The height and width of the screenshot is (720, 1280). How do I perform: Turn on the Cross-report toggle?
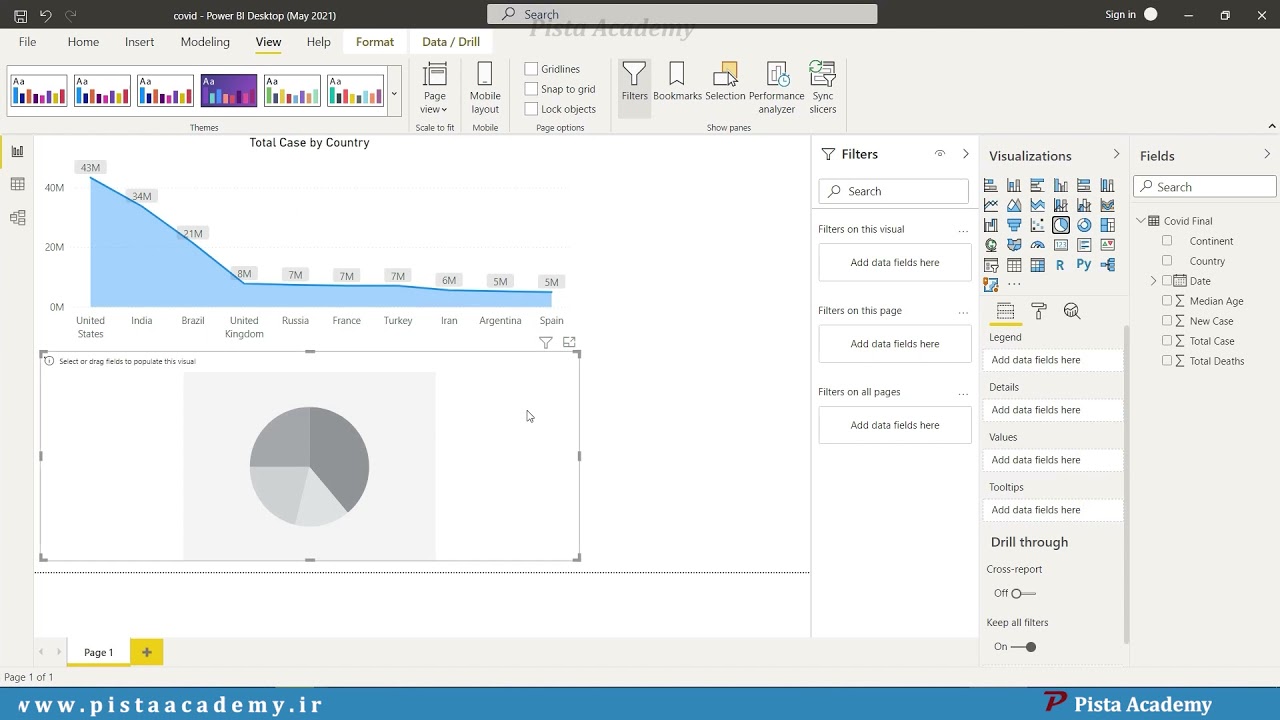[x=1022, y=593]
